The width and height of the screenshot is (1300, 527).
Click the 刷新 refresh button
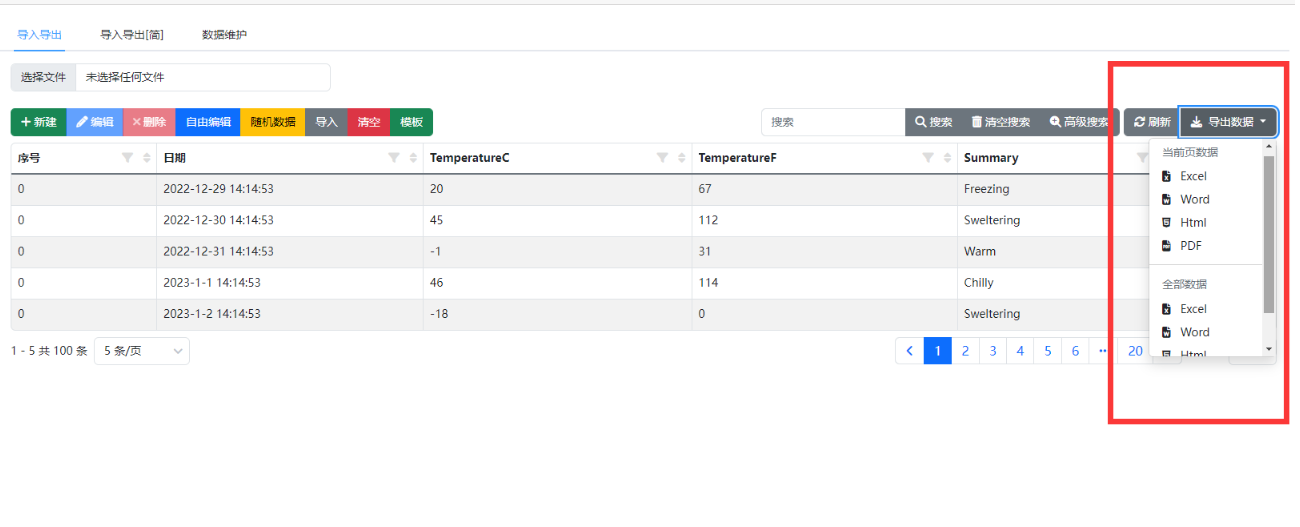pos(1151,122)
